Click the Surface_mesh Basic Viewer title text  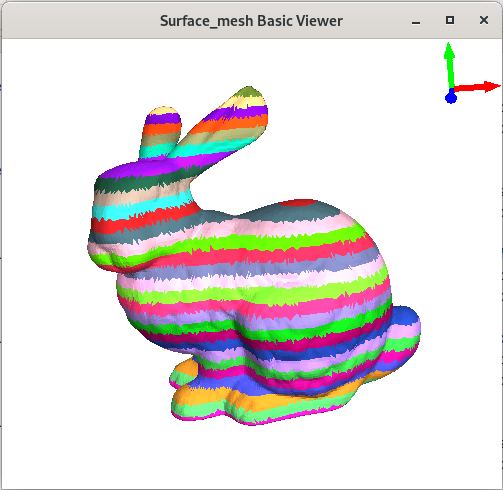[x=251, y=21]
